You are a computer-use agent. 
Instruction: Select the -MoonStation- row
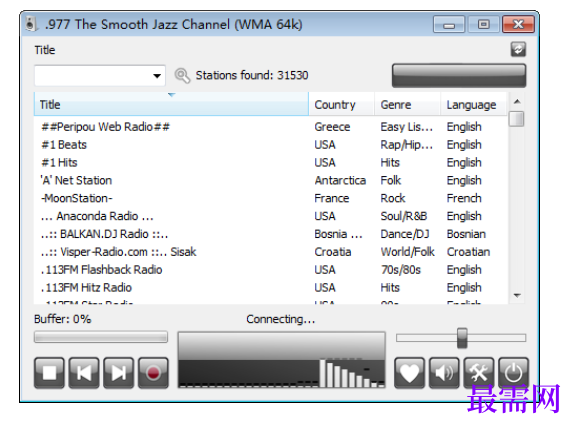[x=270, y=198]
